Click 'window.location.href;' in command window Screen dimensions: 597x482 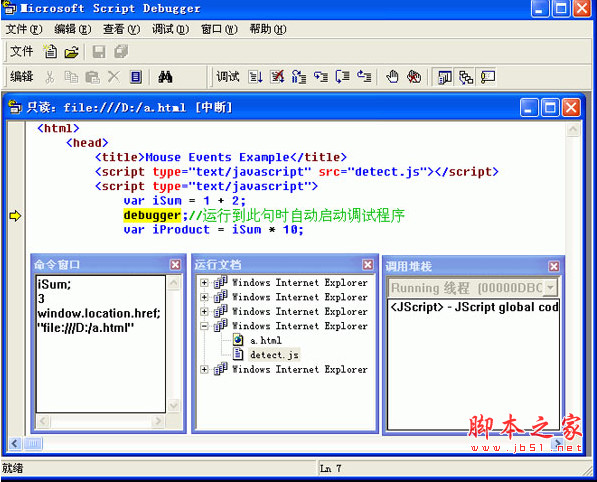[99, 313]
